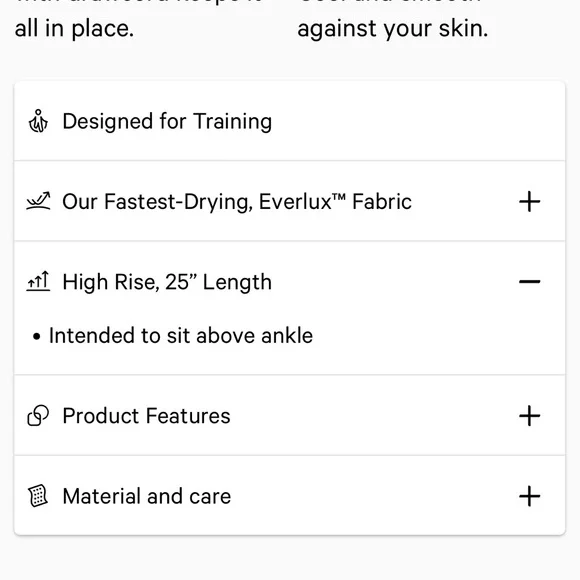Click the 'Intended to sit above ankle' bullet
This screenshot has height=580, width=580.
[181, 335]
